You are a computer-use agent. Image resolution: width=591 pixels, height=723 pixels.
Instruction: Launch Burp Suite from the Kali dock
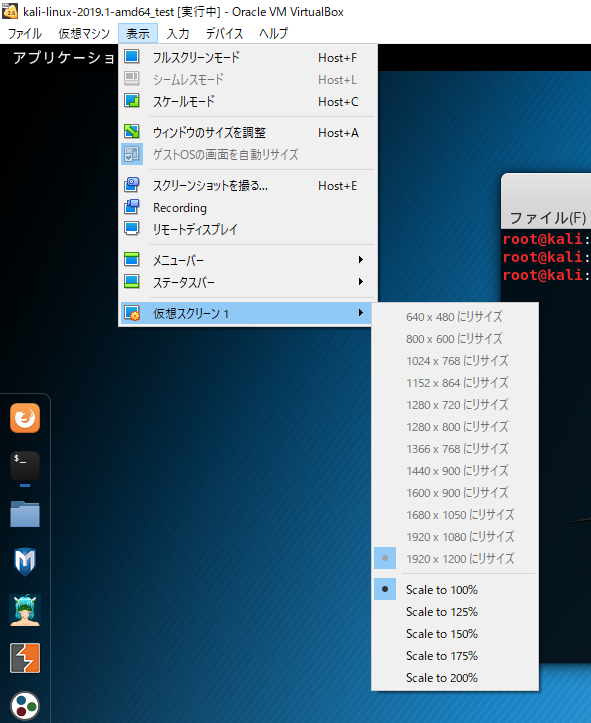[25, 658]
